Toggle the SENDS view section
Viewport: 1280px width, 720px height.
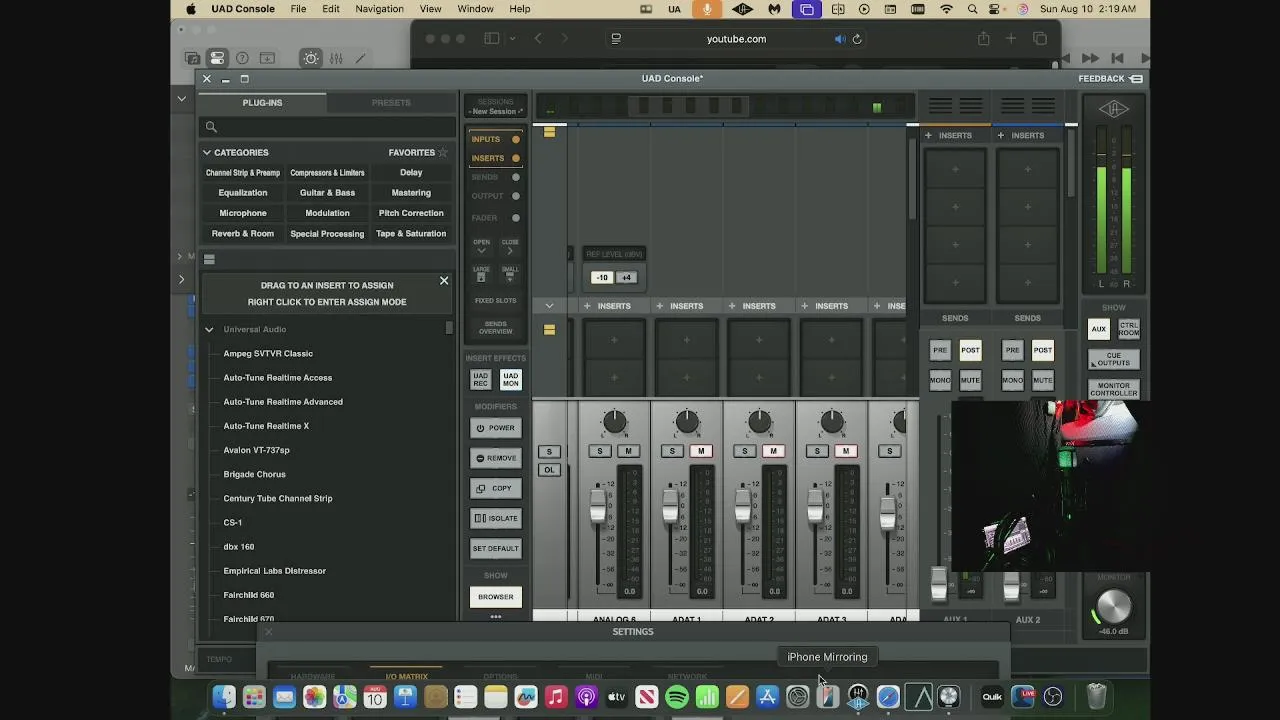pyautogui.click(x=496, y=177)
